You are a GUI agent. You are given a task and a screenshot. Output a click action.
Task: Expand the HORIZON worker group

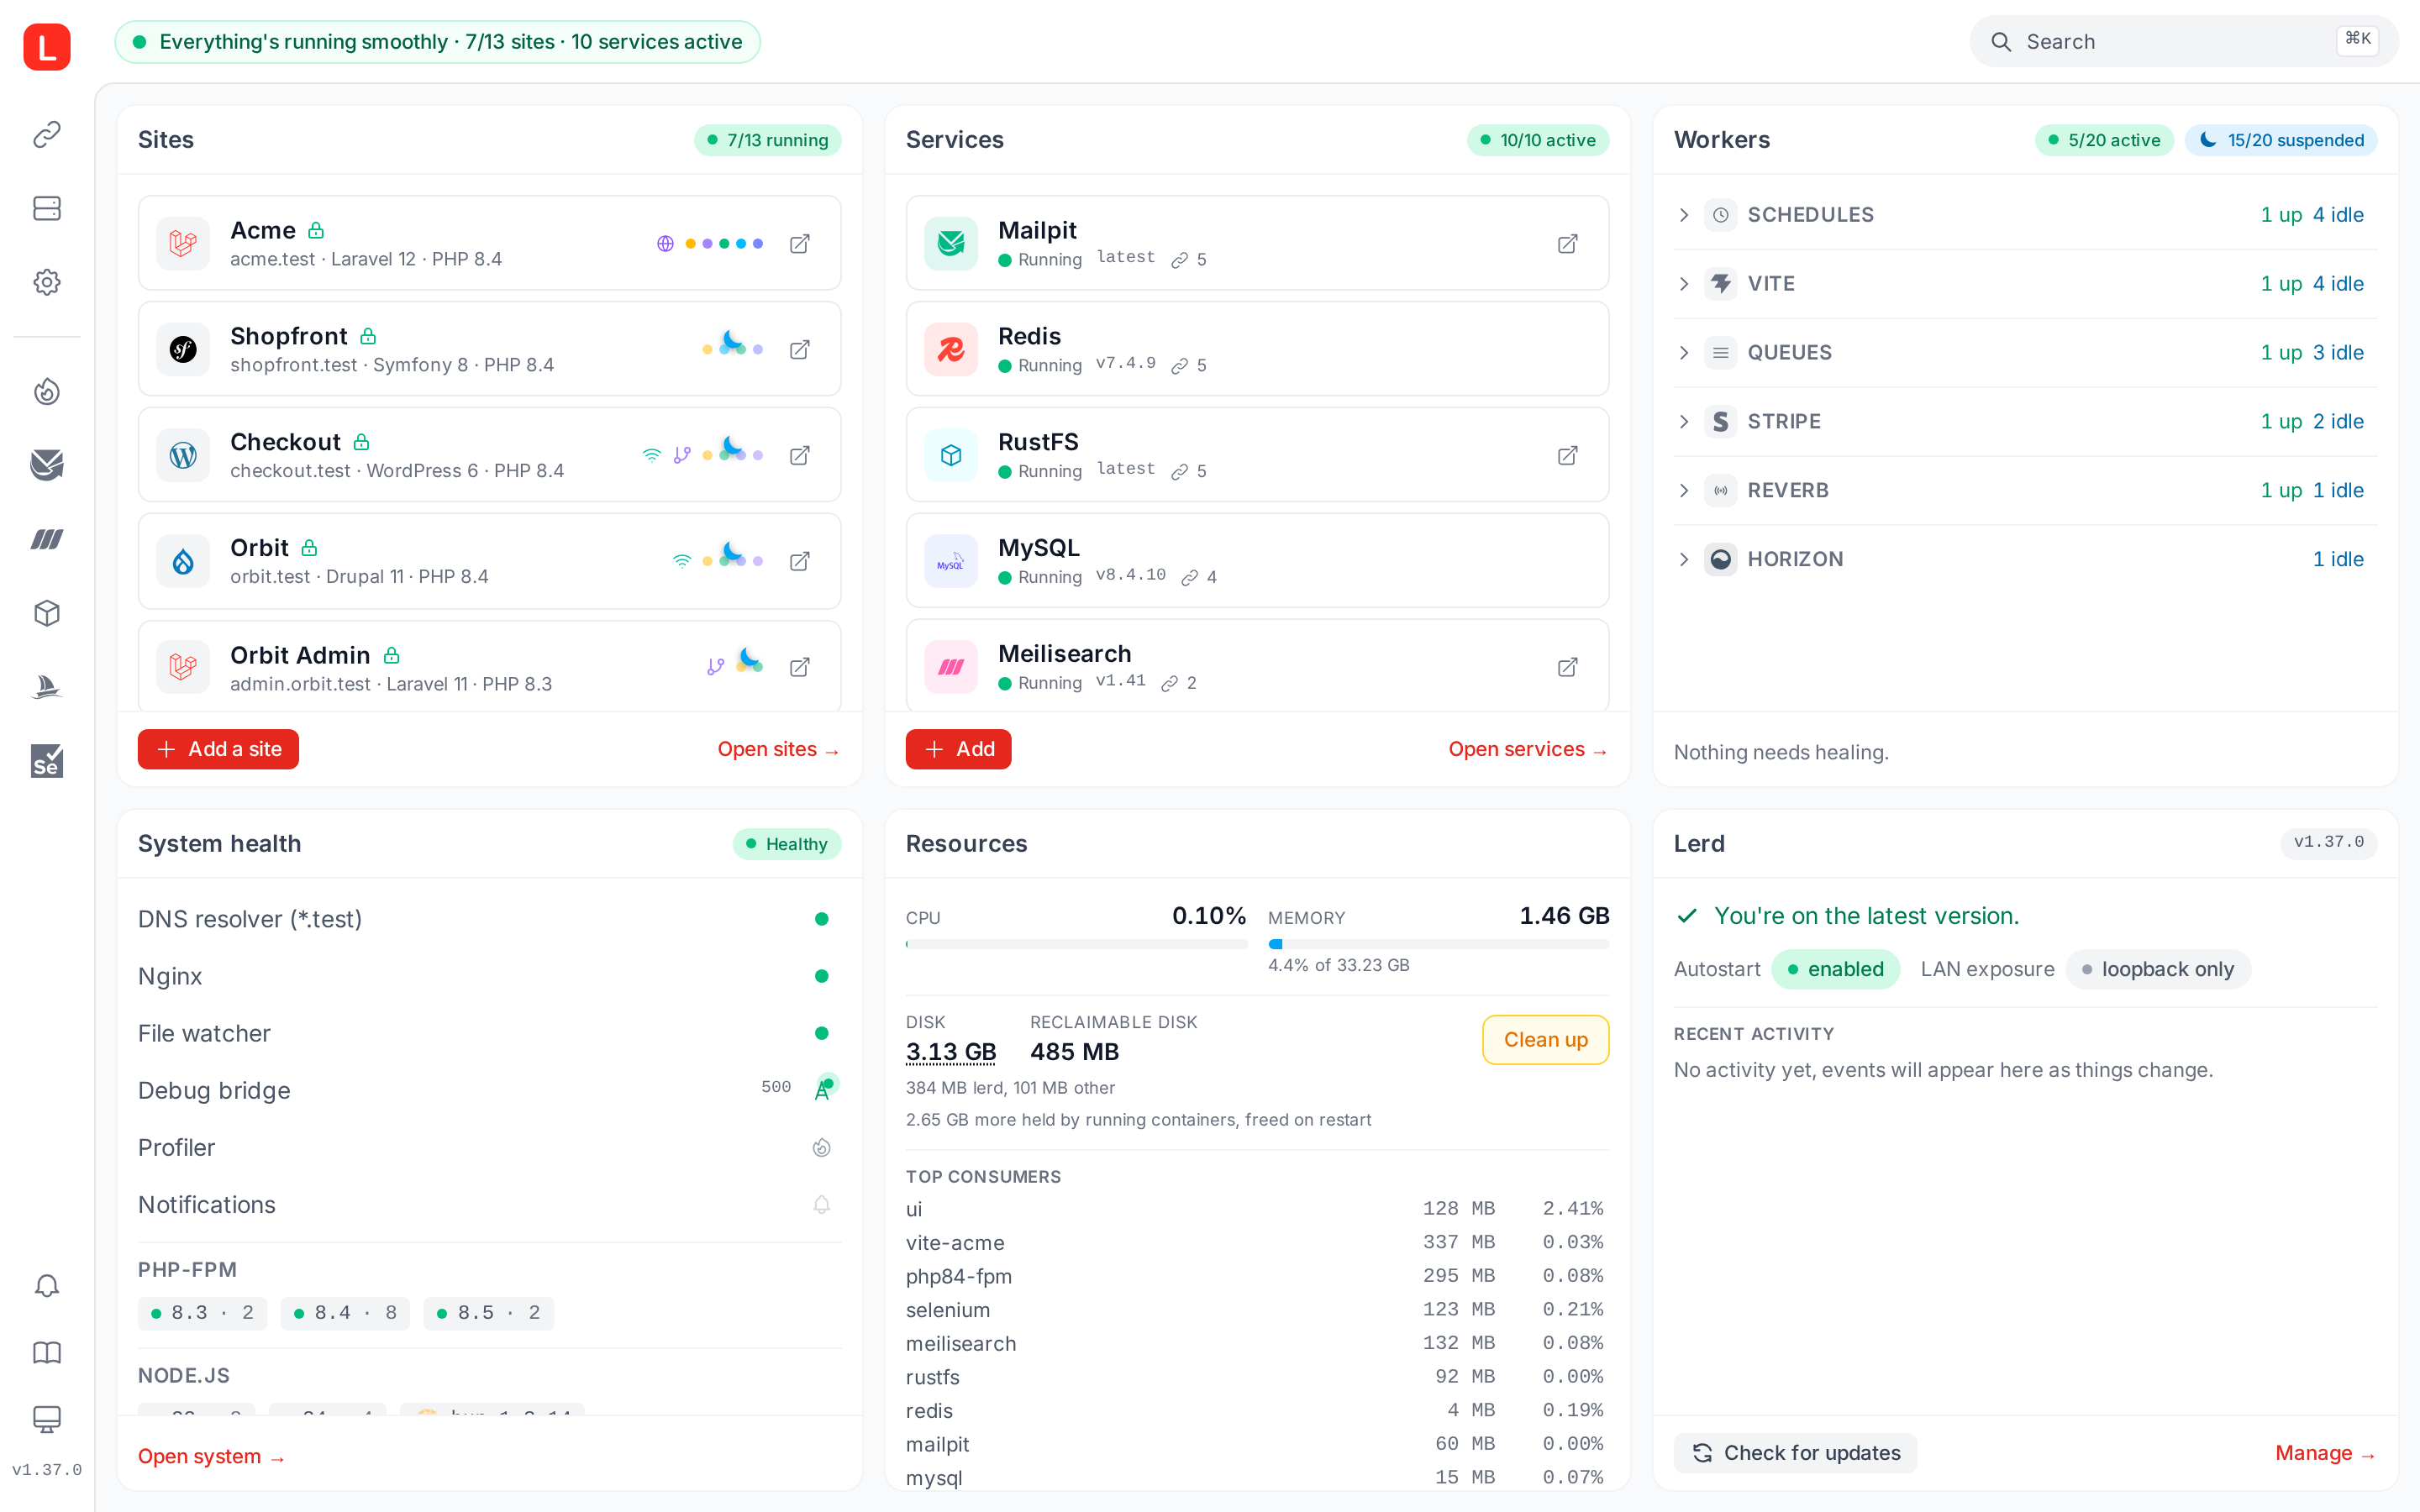pos(2025,559)
